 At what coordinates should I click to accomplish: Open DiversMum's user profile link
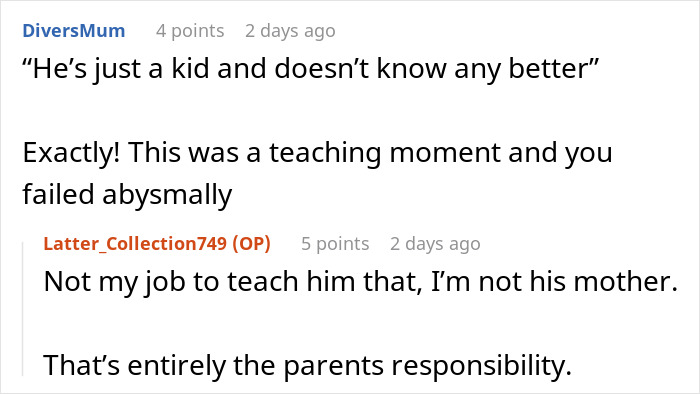click(74, 31)
